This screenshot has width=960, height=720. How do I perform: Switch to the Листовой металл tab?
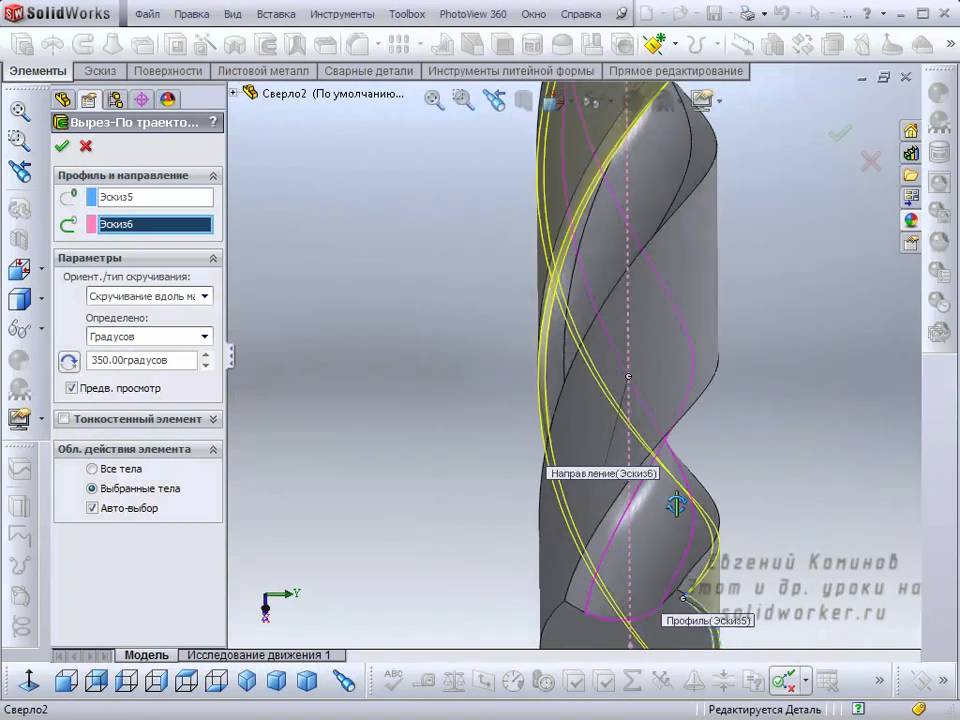pyautogui.click(x=263, y=71)
